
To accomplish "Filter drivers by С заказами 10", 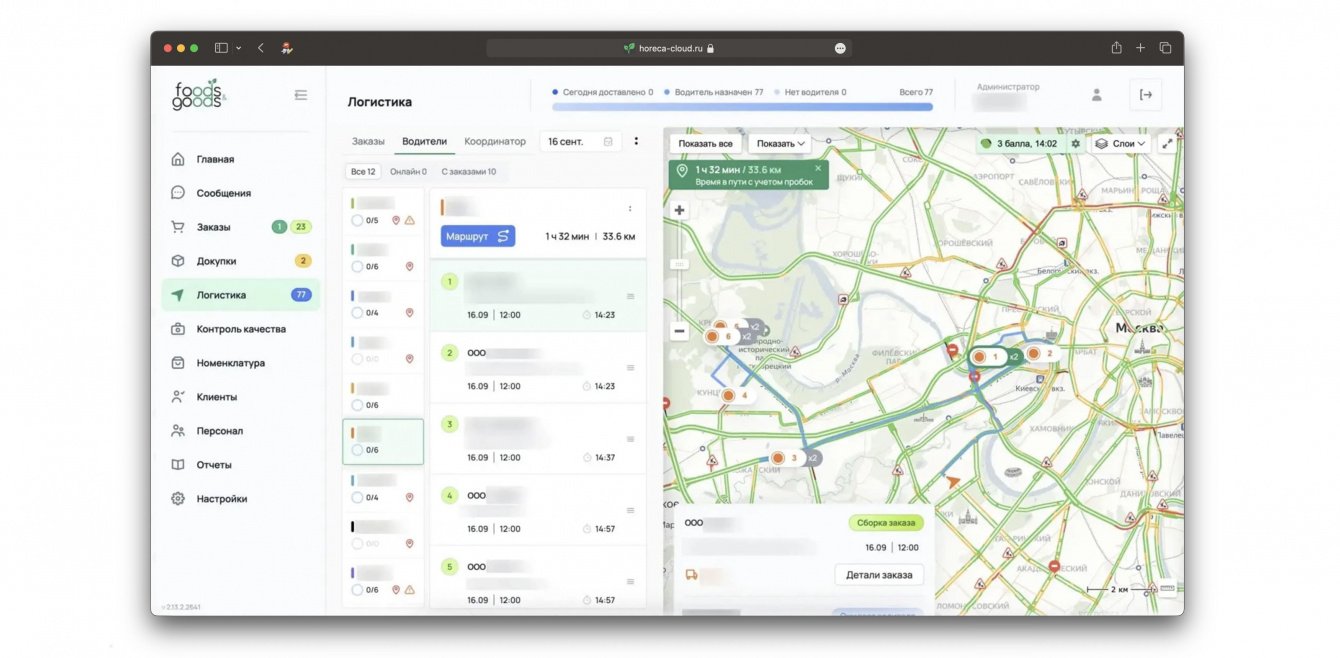I will [x=469, y=172].
